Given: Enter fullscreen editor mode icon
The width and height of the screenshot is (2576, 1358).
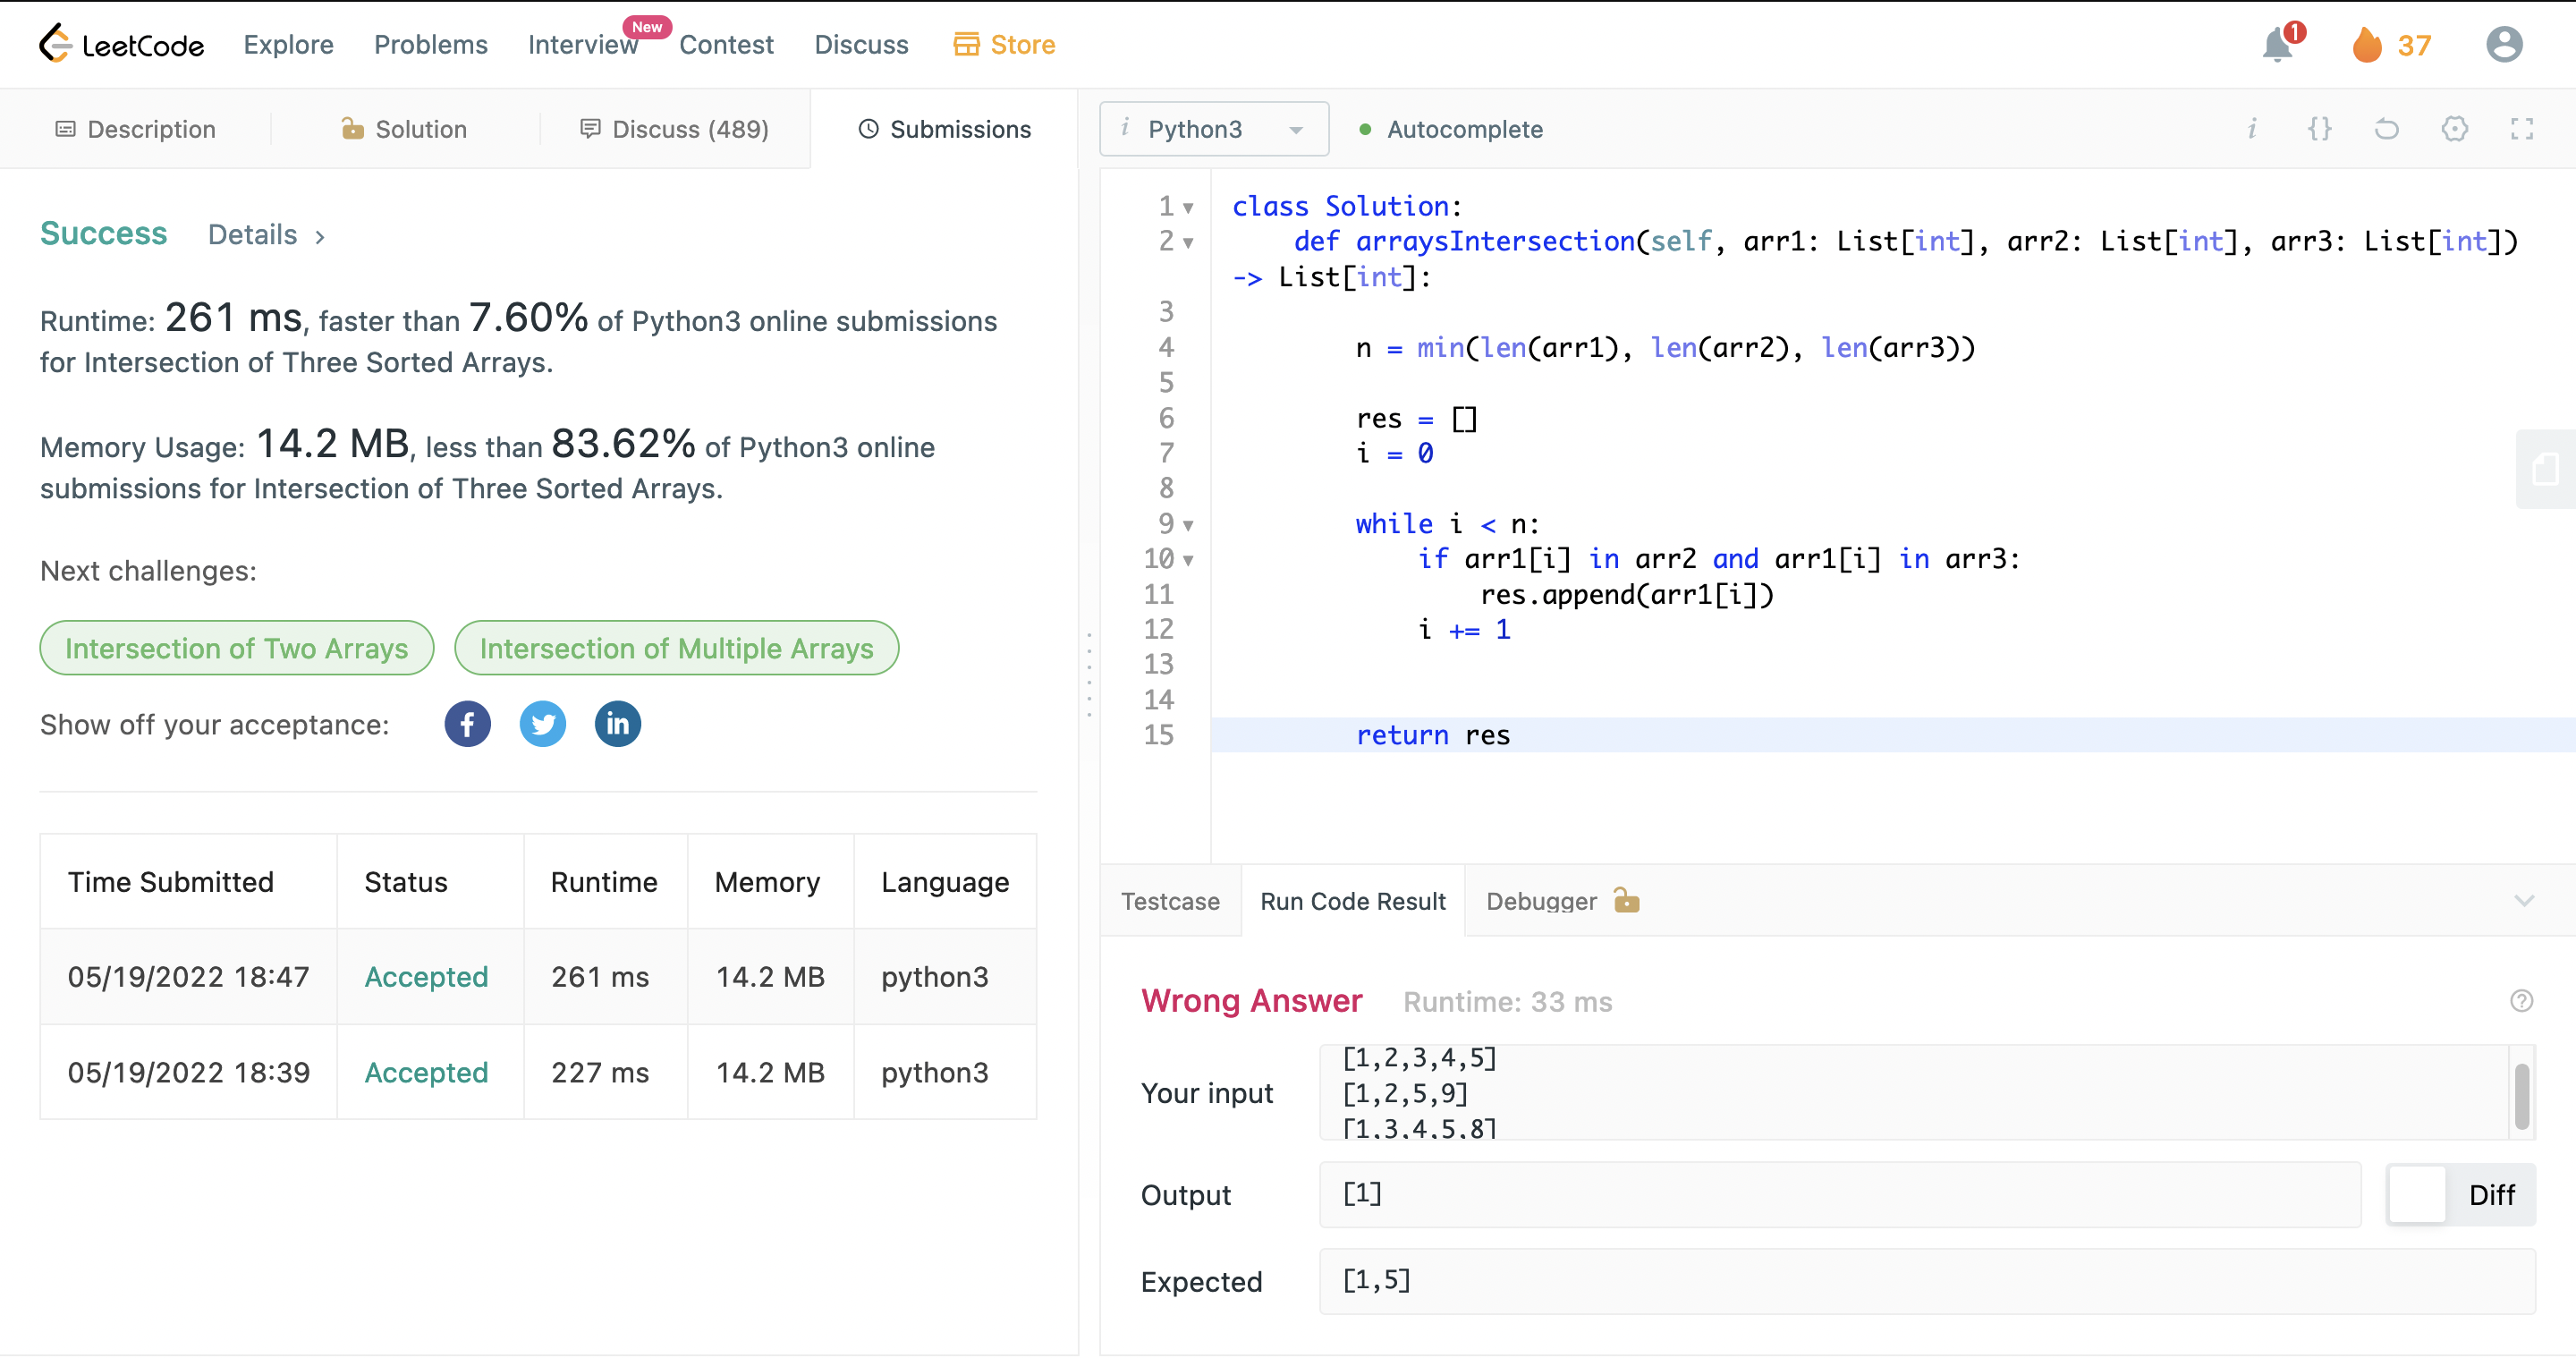Looking at the screenshot, I should click(x=2521, y=128).
